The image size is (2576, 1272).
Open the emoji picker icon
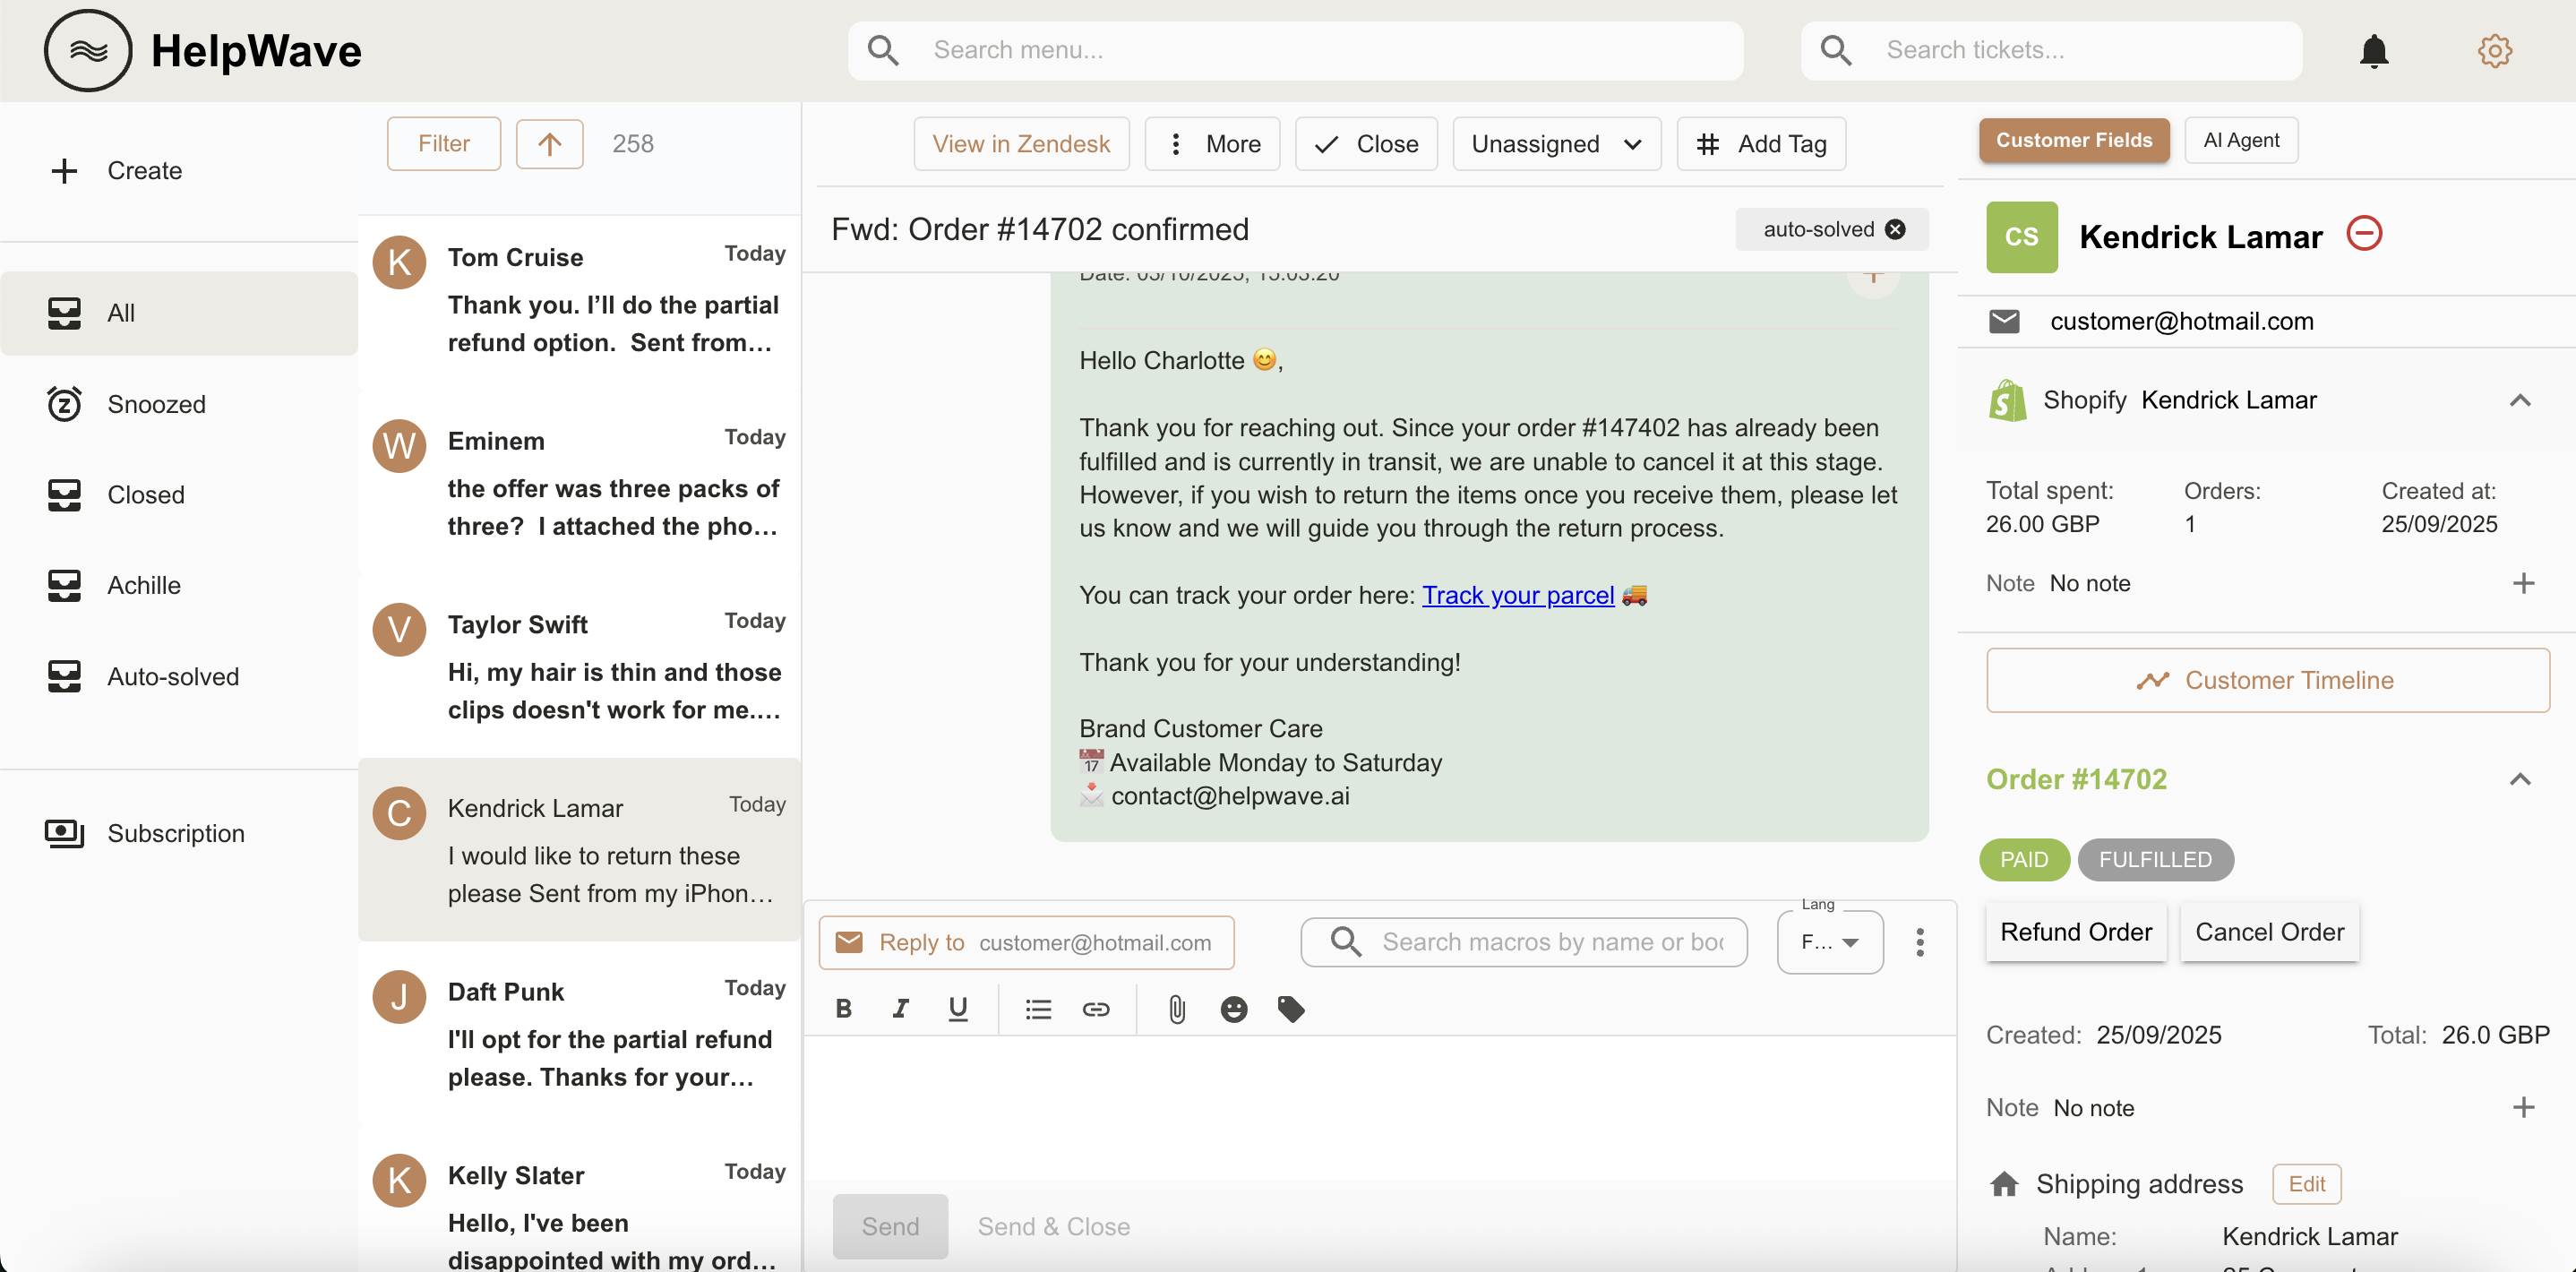click(x=1233, y=1009)
